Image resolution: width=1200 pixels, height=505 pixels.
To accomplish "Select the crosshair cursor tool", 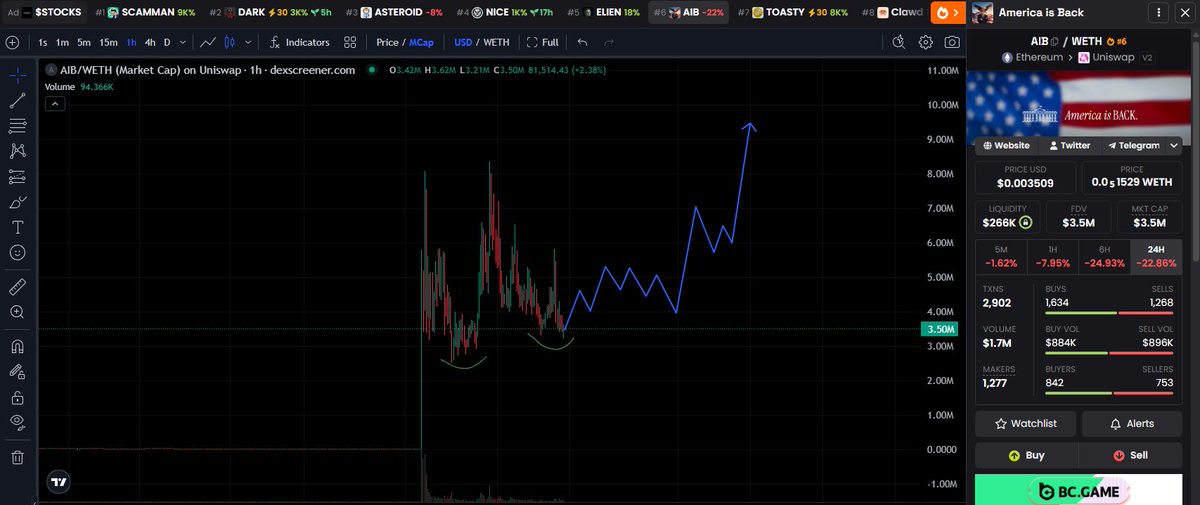I will pos(17,76).
